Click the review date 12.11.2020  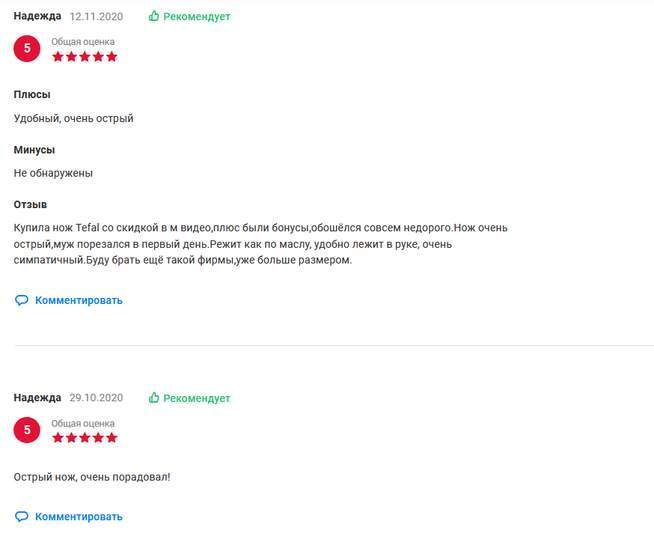coord(95,17)
